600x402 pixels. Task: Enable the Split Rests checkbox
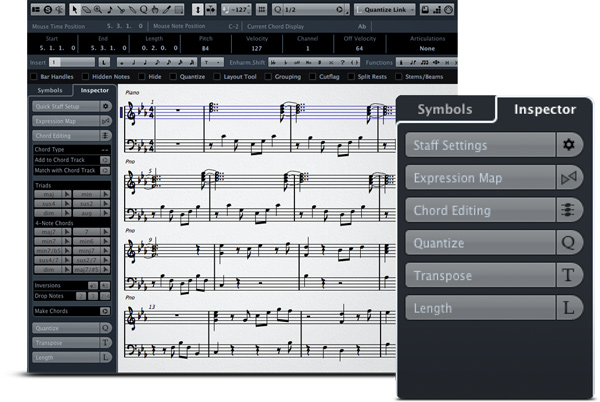(x=351, y=76)
